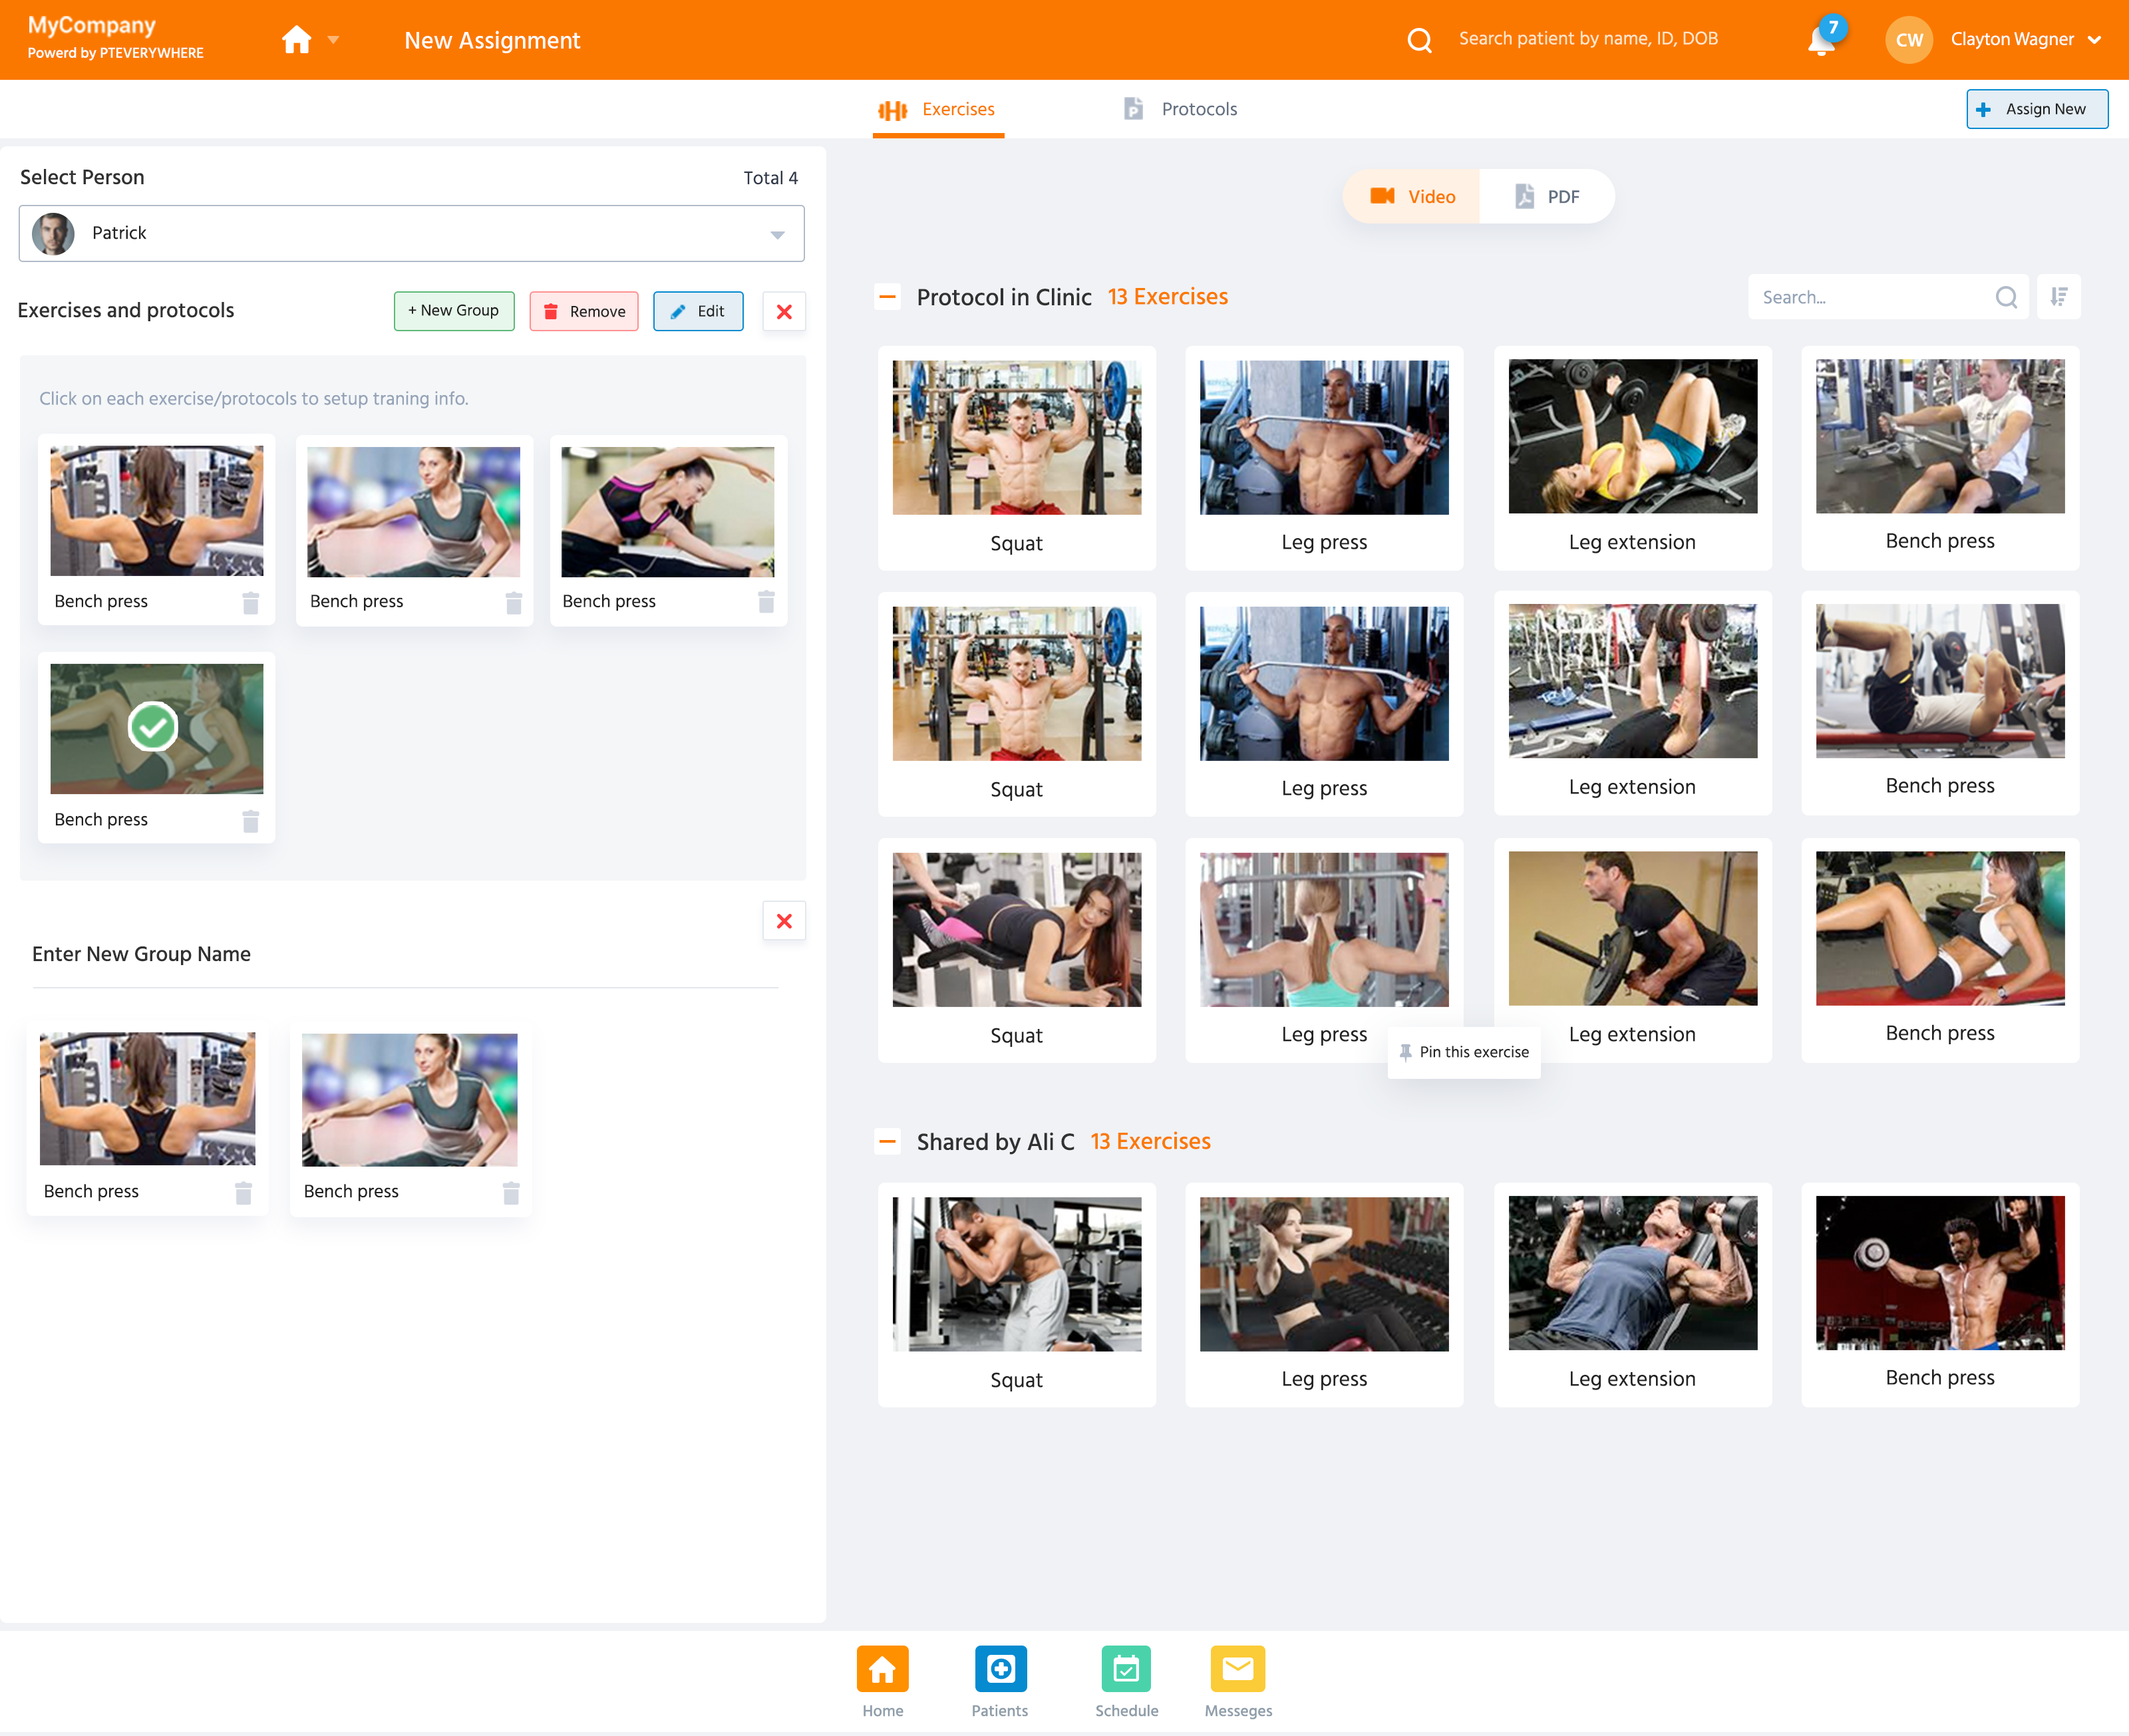The height and width of the screenshot is (1736, 2129).
Task: Close new group with red X
Action: click(x=784, y=920)
